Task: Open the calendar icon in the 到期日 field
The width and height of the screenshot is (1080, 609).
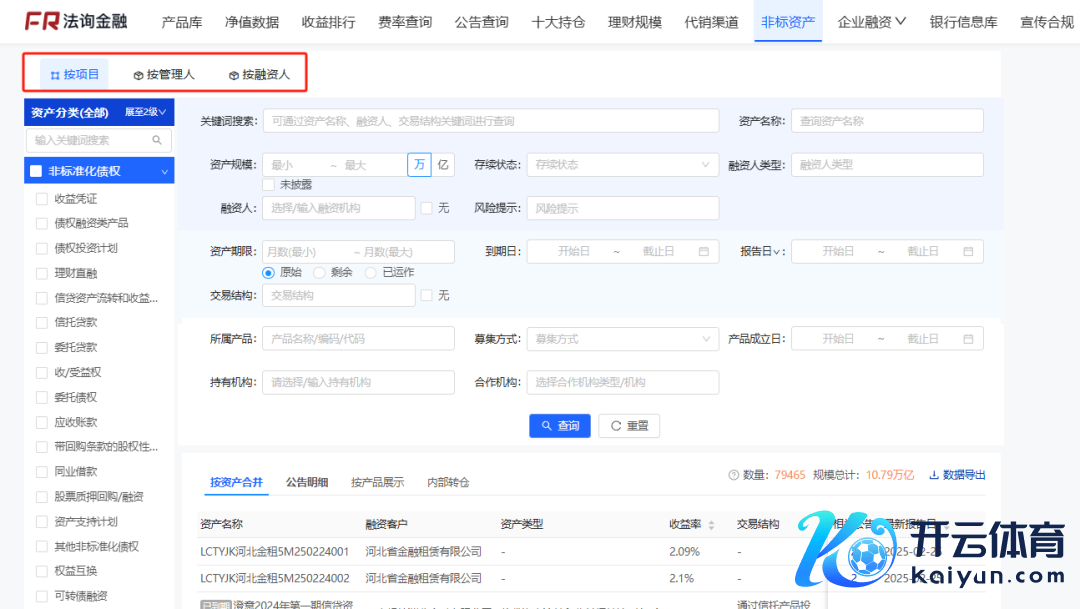Action: [703, 252]
